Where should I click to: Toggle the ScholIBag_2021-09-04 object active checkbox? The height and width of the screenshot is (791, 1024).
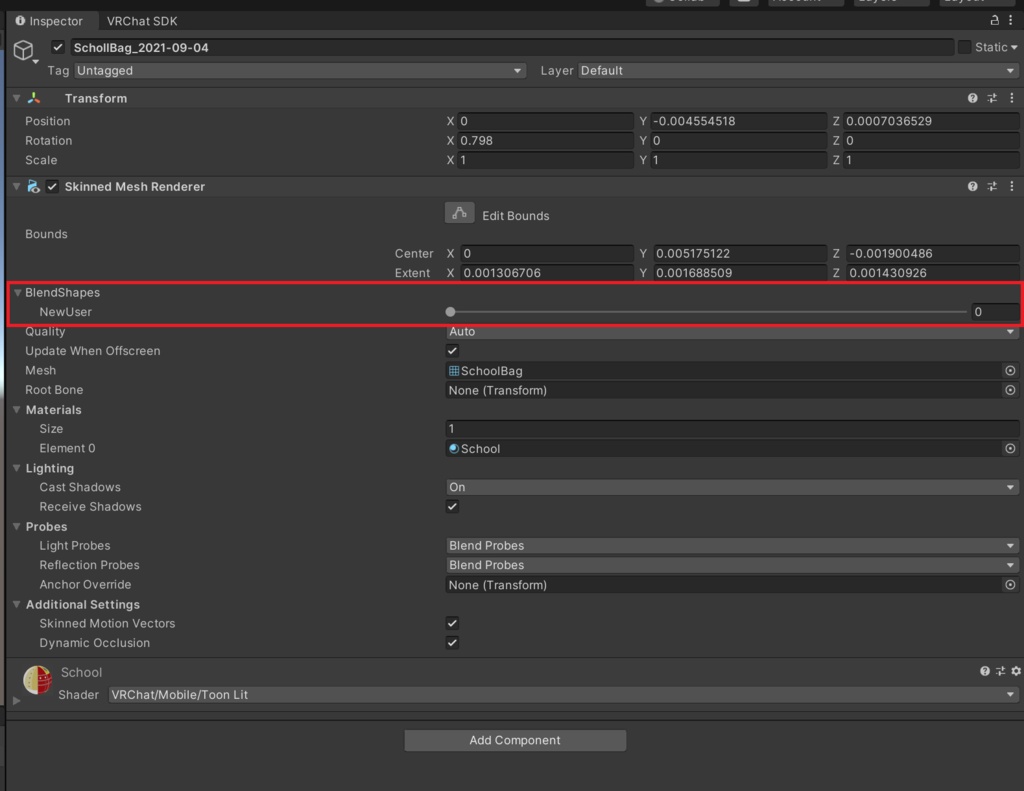pos(58,47)
